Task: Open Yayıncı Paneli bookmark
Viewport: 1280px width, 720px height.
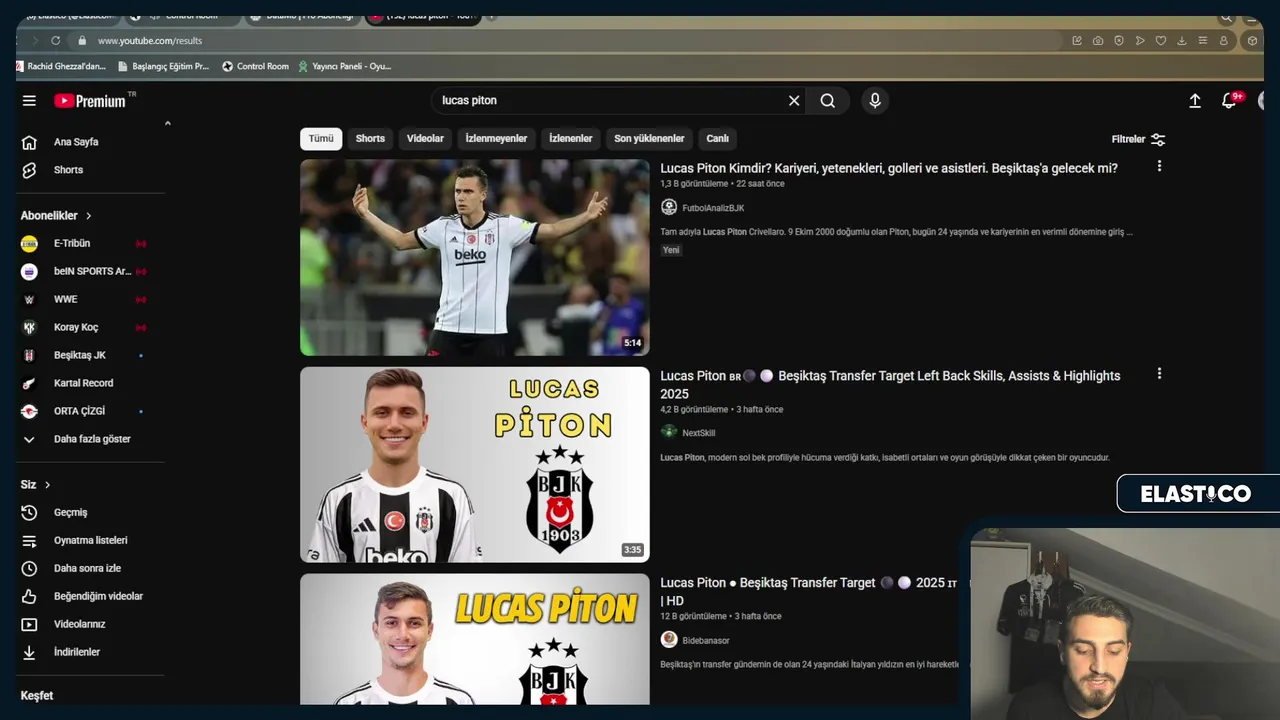Action: [344, 66]
